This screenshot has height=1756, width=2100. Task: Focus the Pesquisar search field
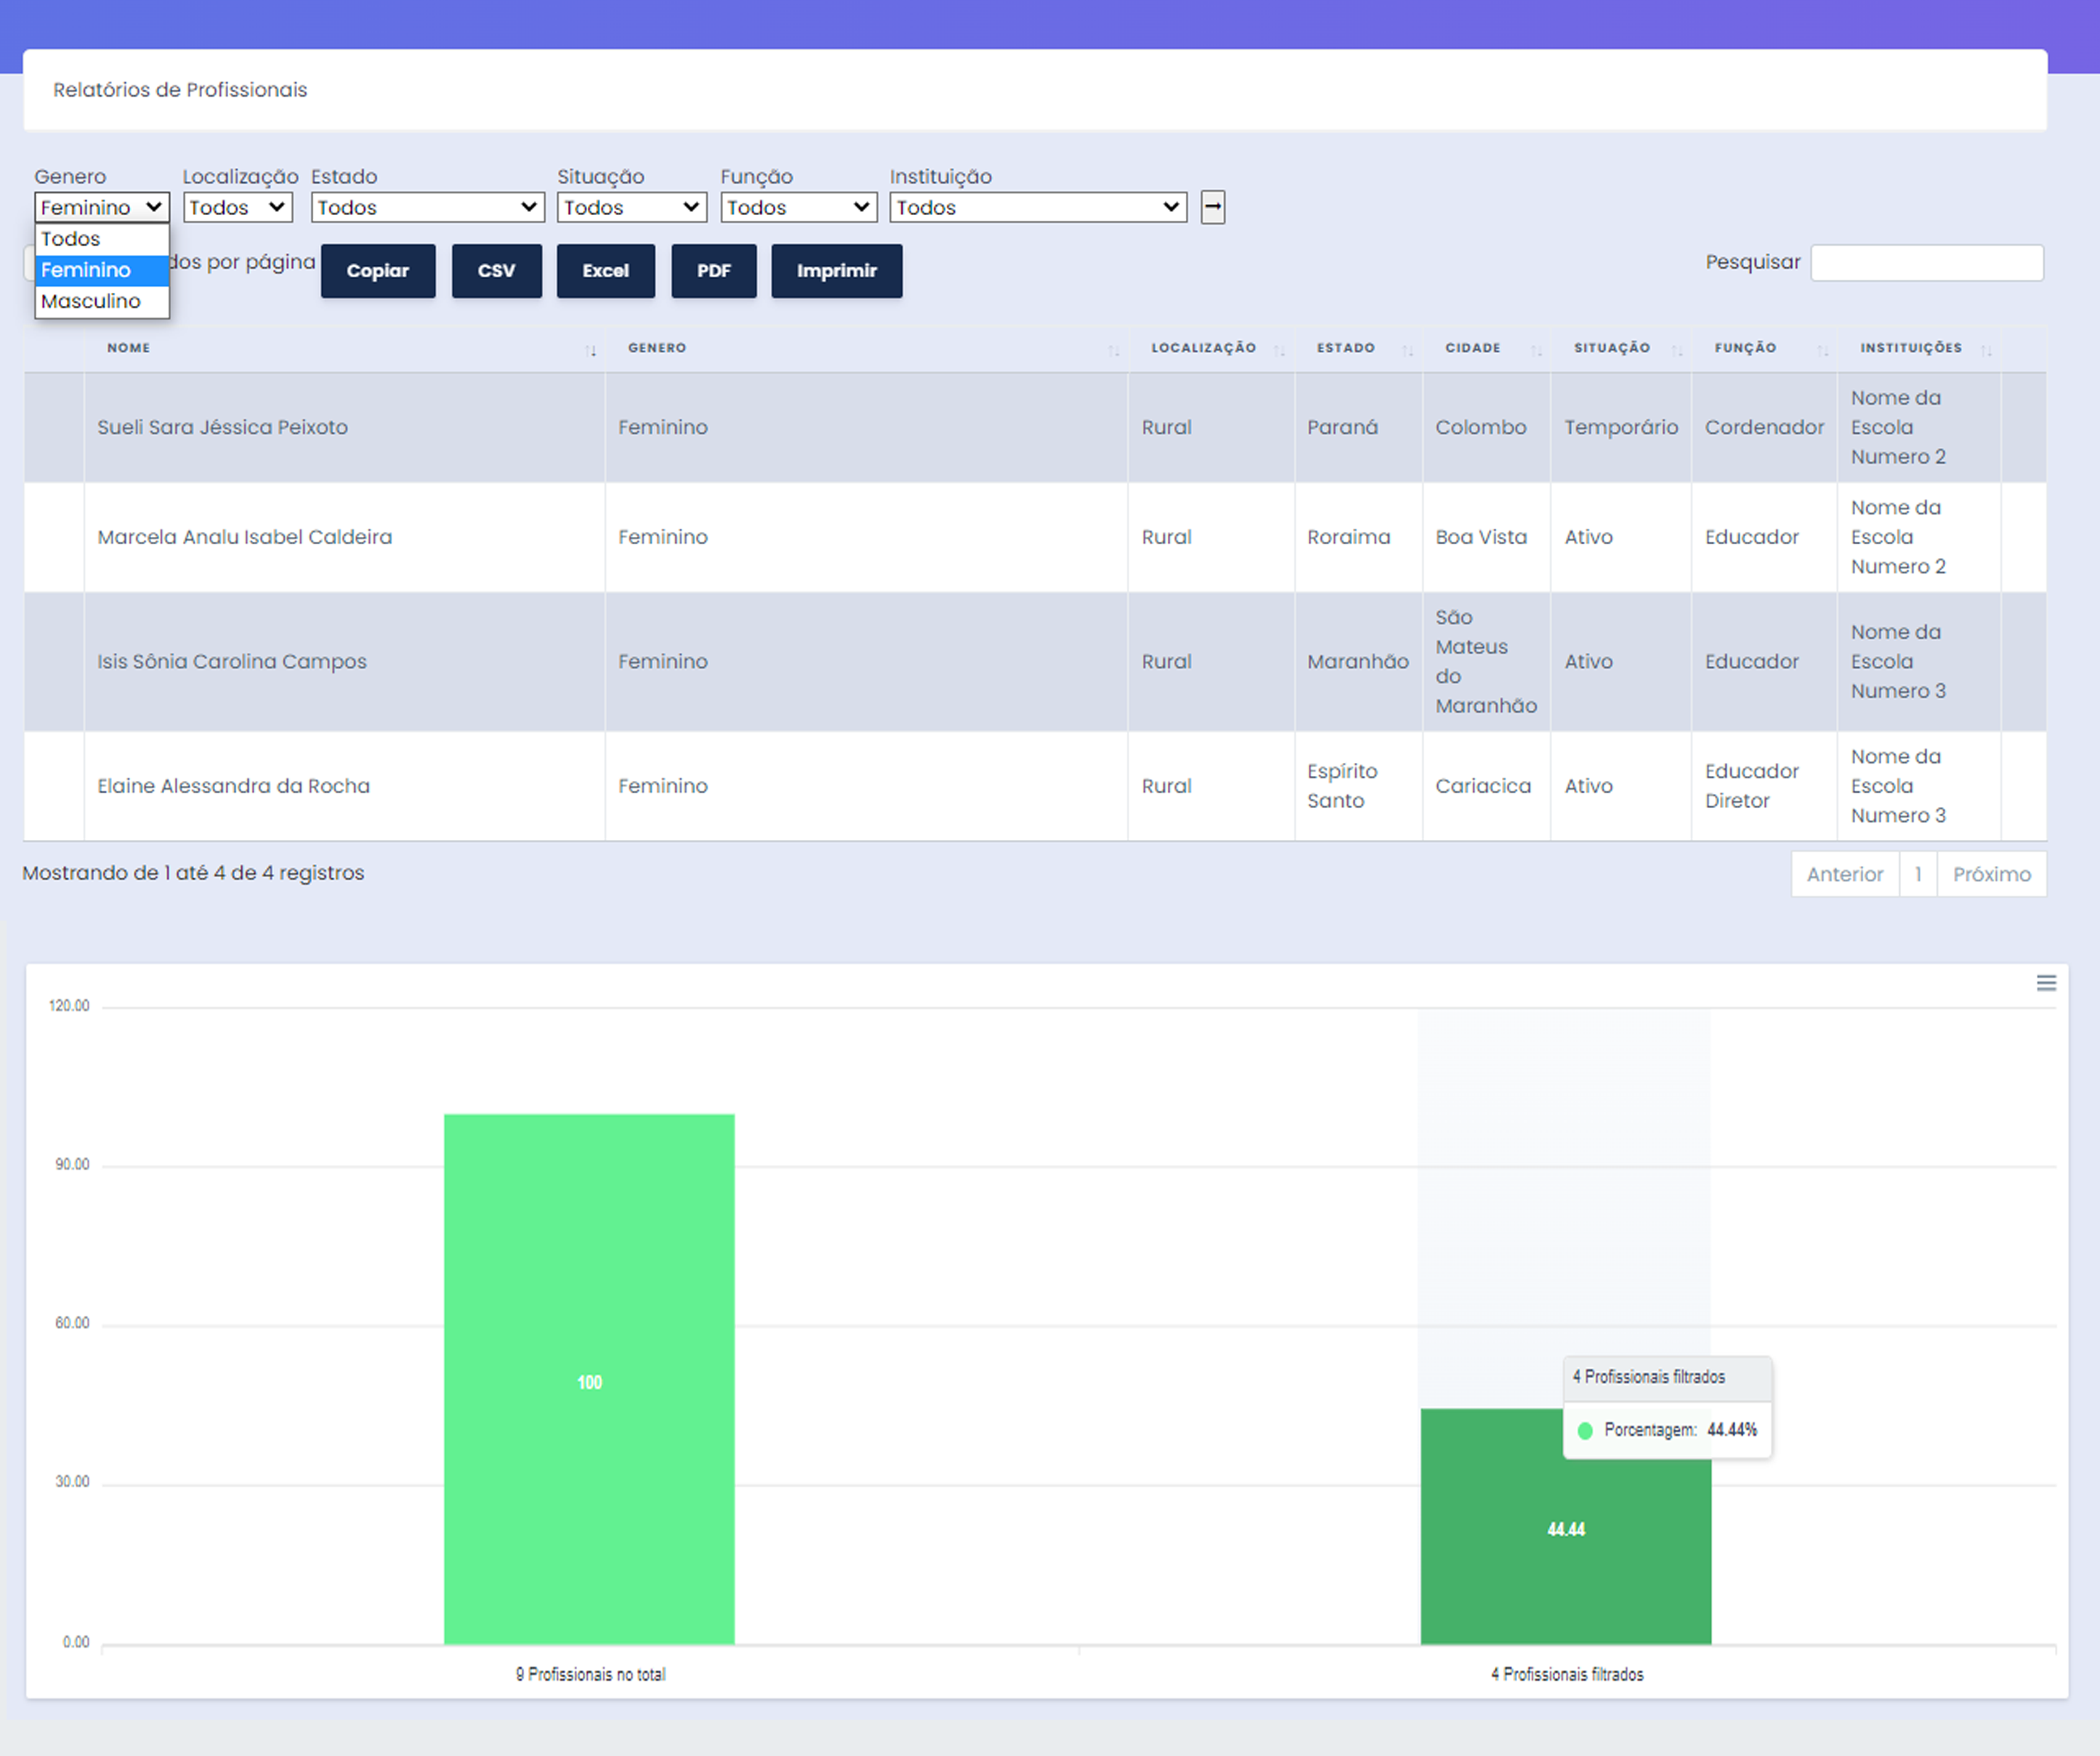tap(1926, 263)
